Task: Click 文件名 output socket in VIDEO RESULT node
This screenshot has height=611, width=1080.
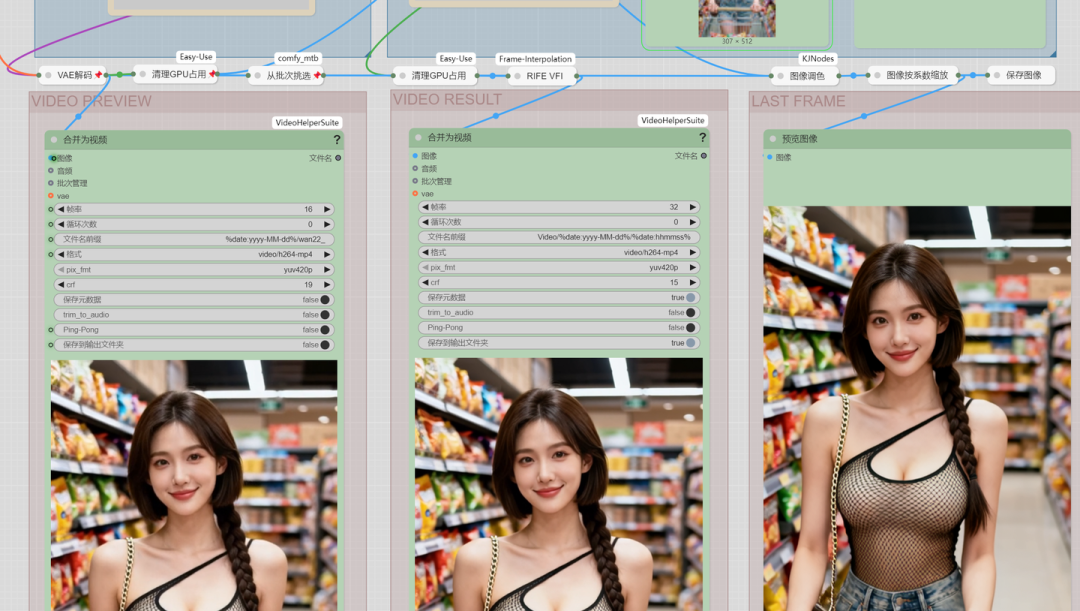Action: [x=703, y=156]
